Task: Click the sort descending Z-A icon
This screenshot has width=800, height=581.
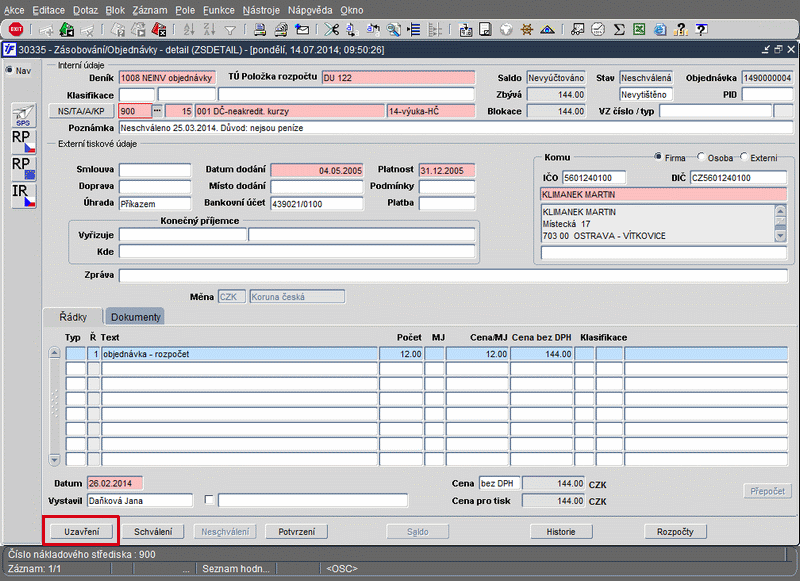Action: [x=209, y=30]
